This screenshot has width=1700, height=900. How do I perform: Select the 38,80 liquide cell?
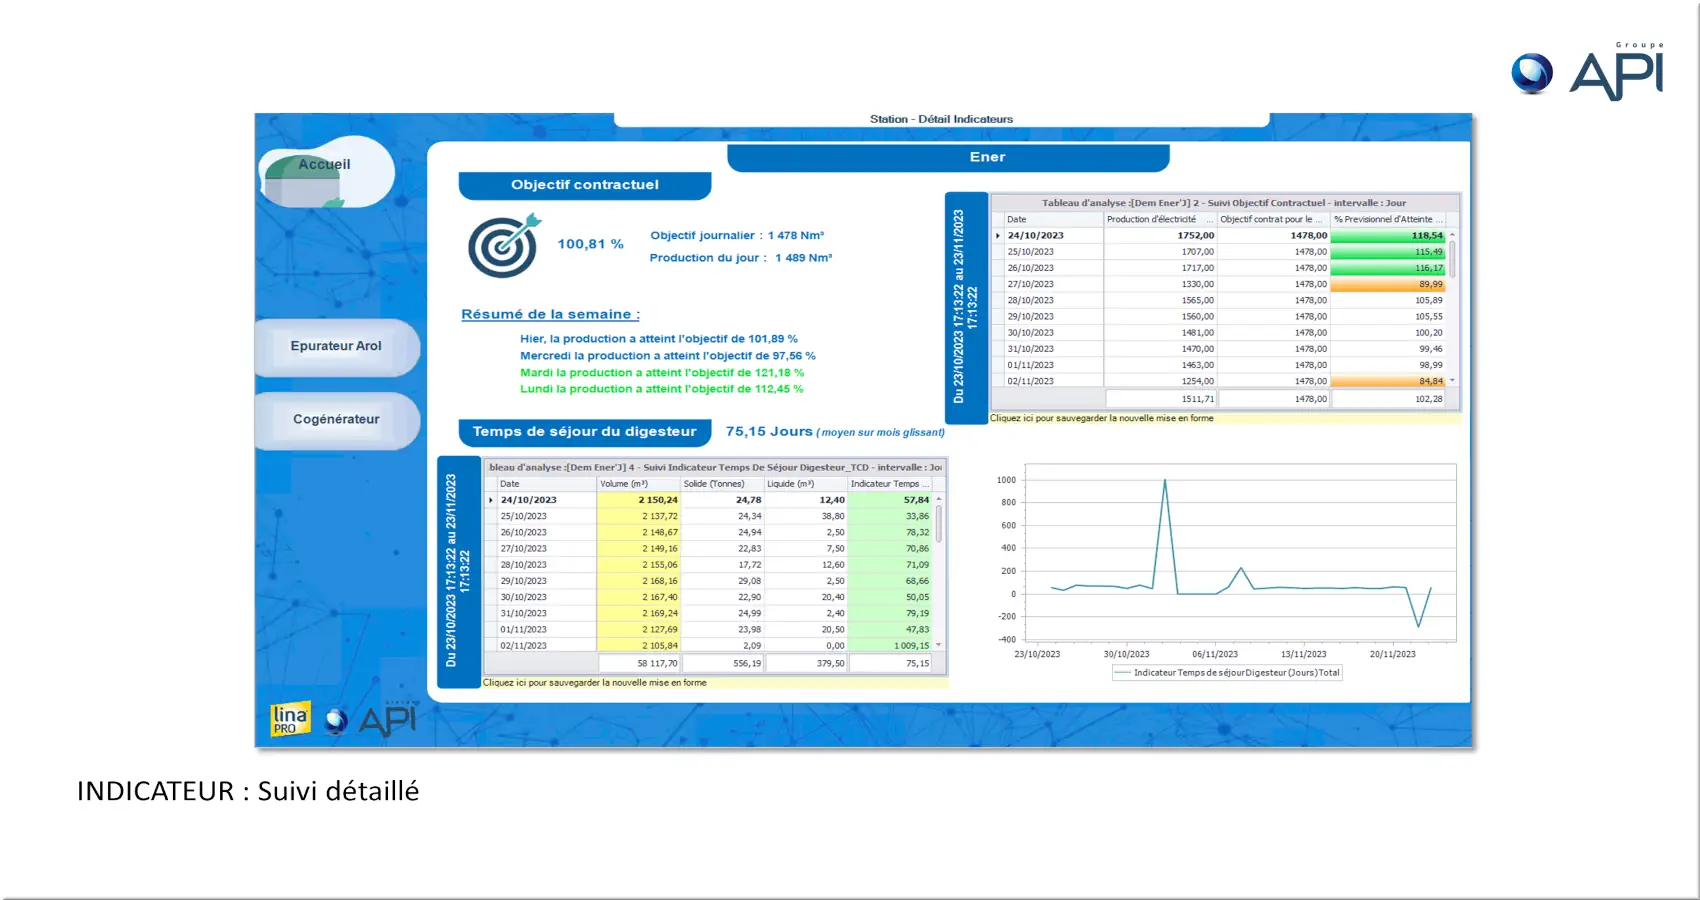(x=806, y=516)
